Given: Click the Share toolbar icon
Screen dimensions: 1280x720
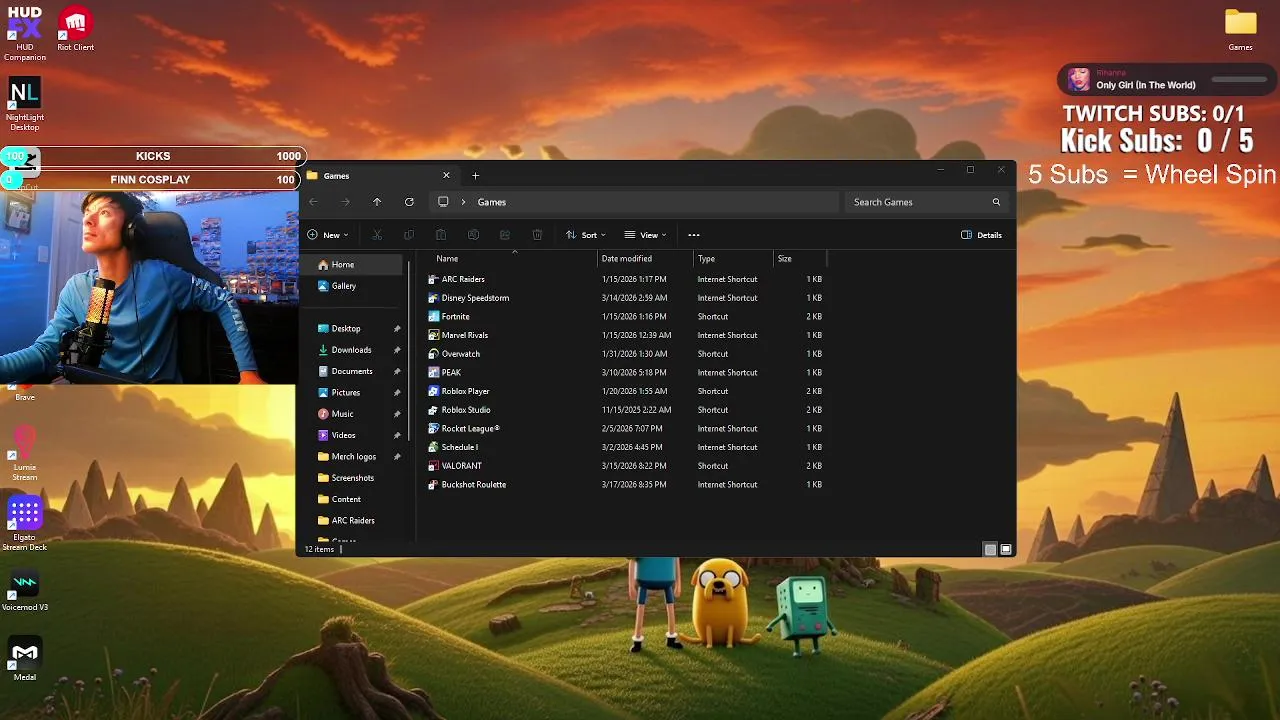Looking at the screenshot, I should (505, 235).
